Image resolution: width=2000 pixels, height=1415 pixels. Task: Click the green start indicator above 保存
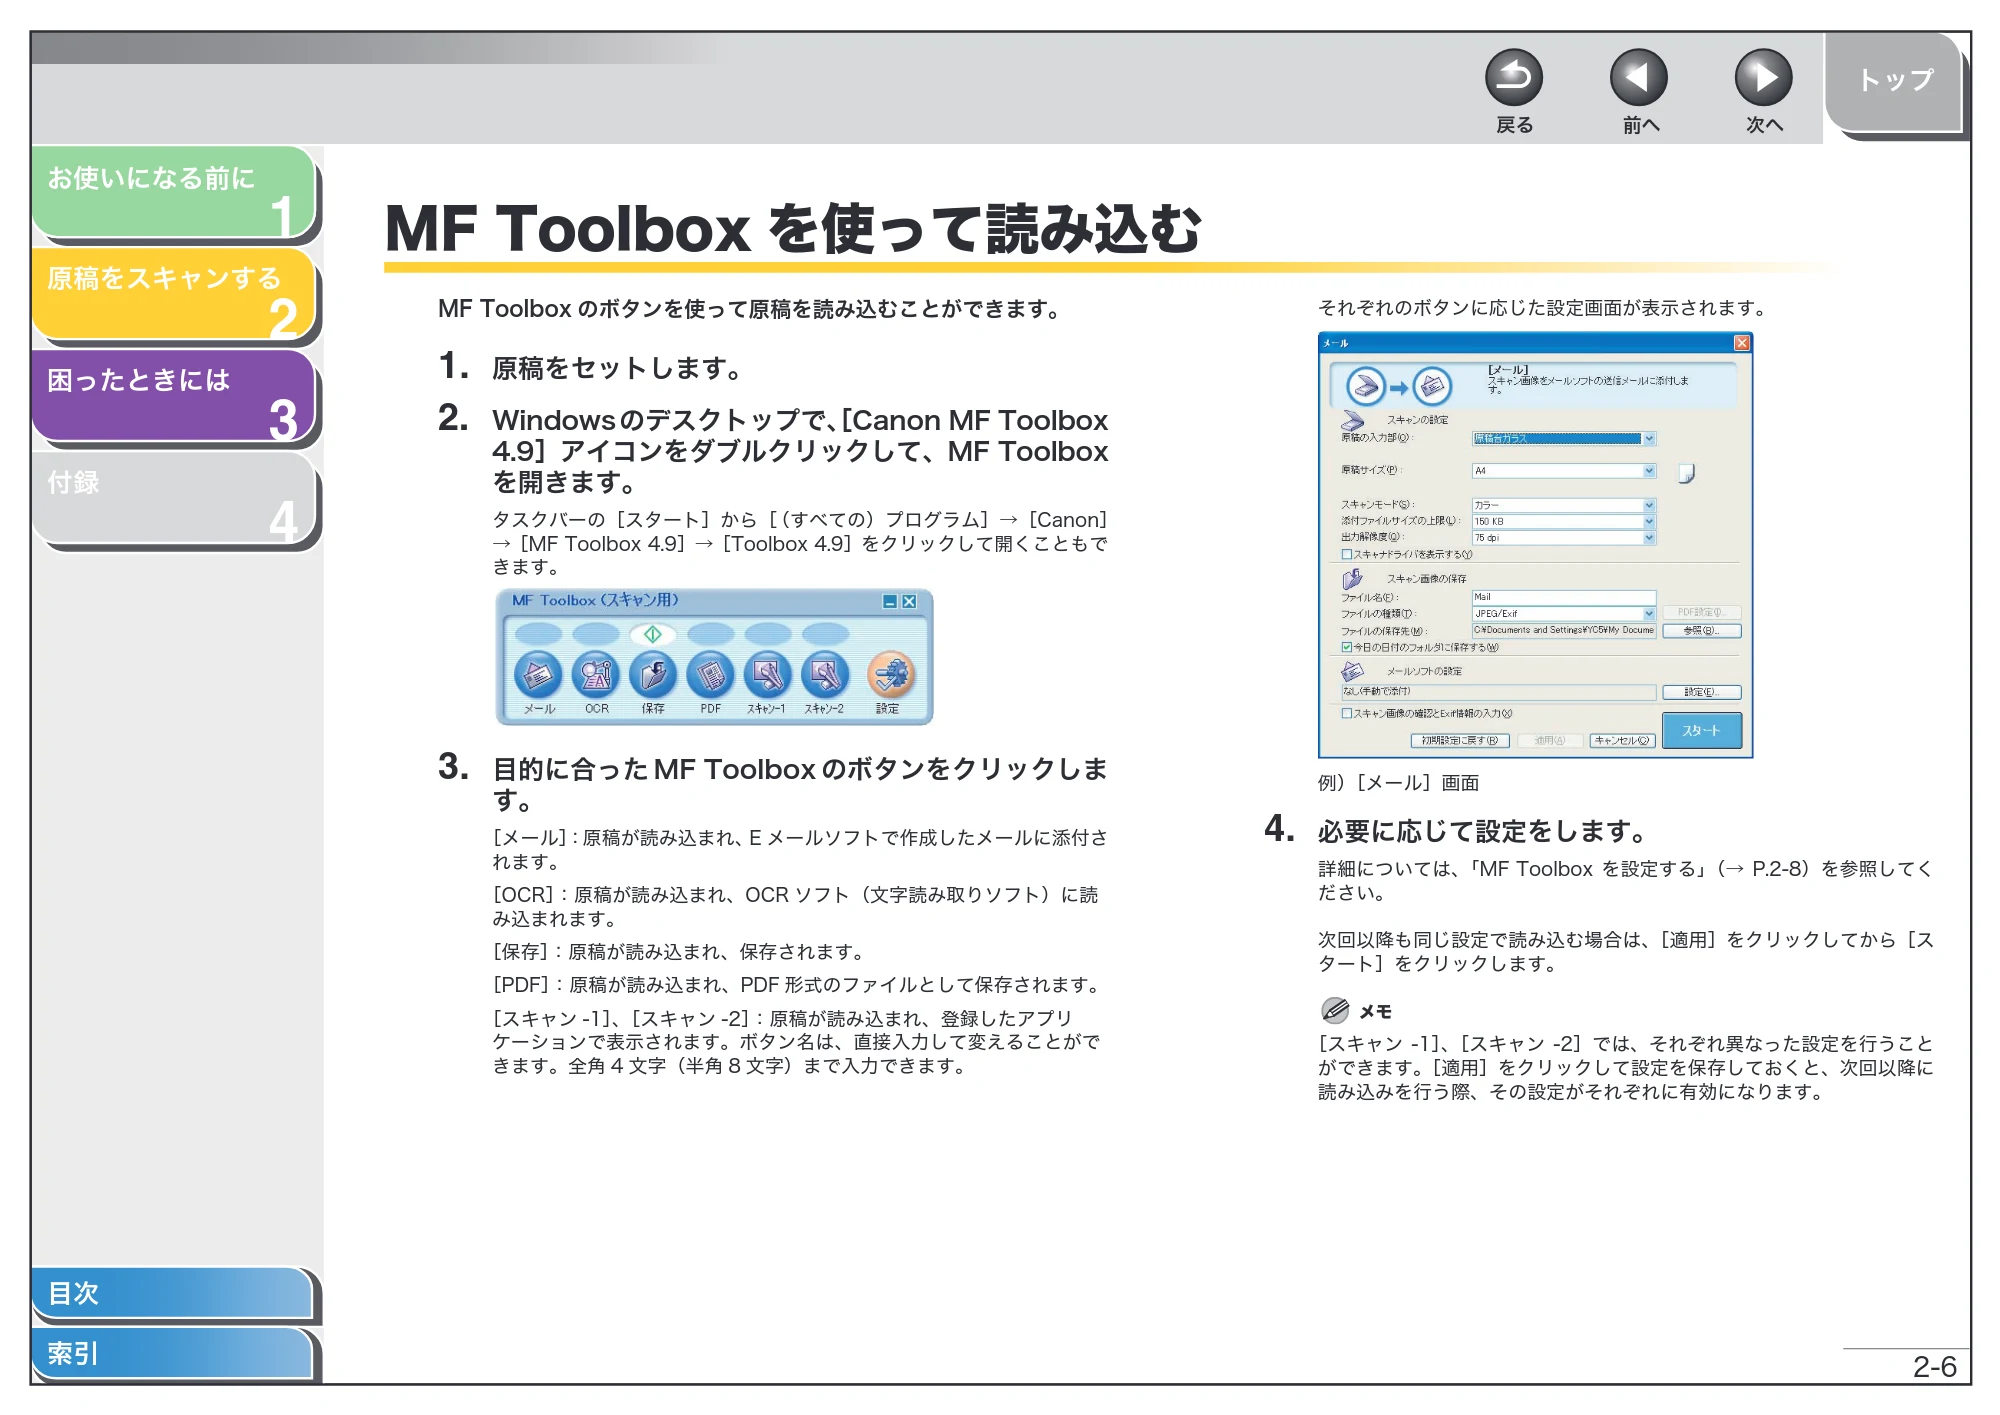pyautogui.click(x=653, y=634)
